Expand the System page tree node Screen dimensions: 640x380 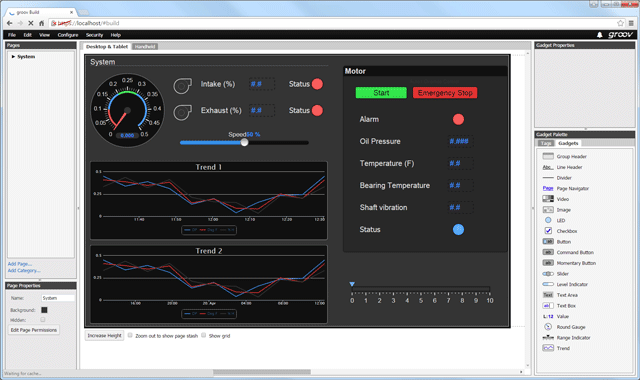13,57
